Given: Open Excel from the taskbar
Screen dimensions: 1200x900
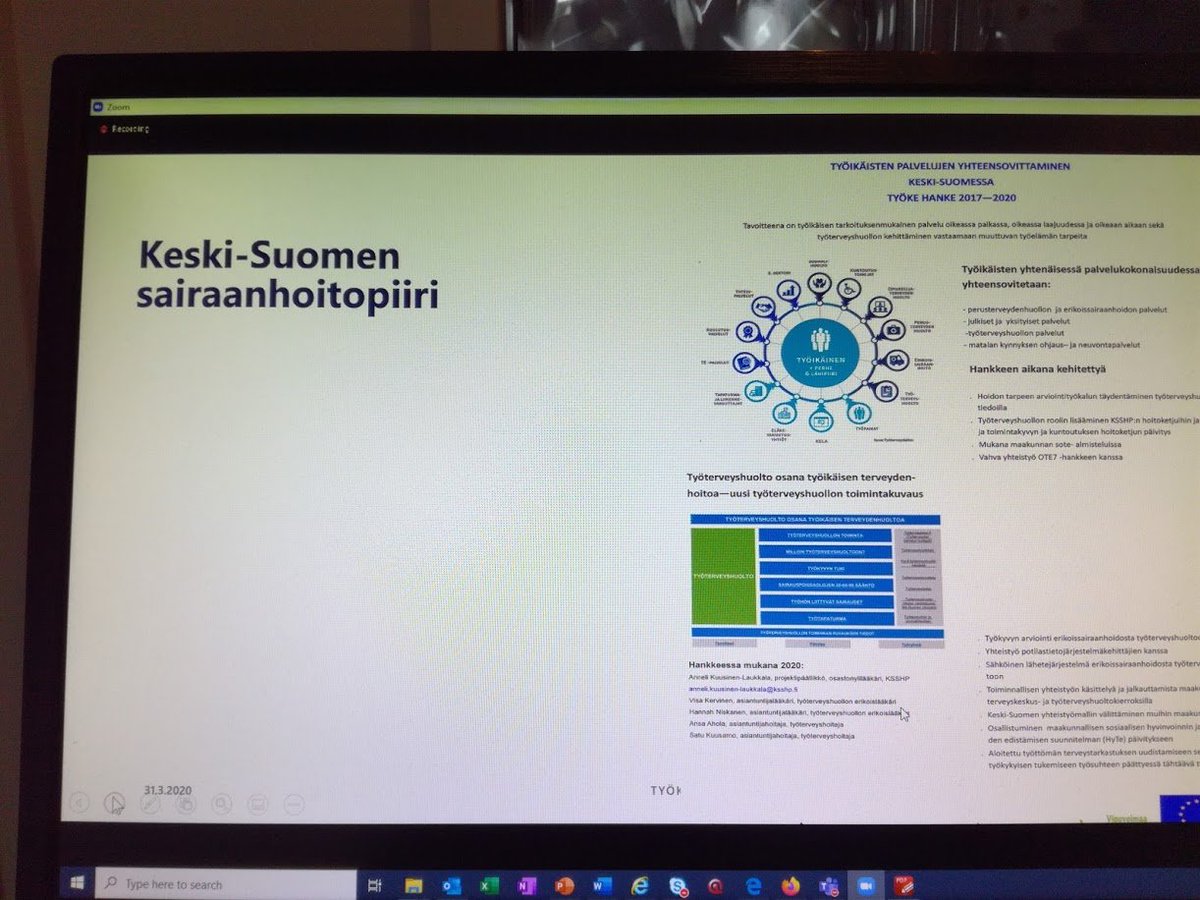Looking at the screenshot, I should pos(489,885).
